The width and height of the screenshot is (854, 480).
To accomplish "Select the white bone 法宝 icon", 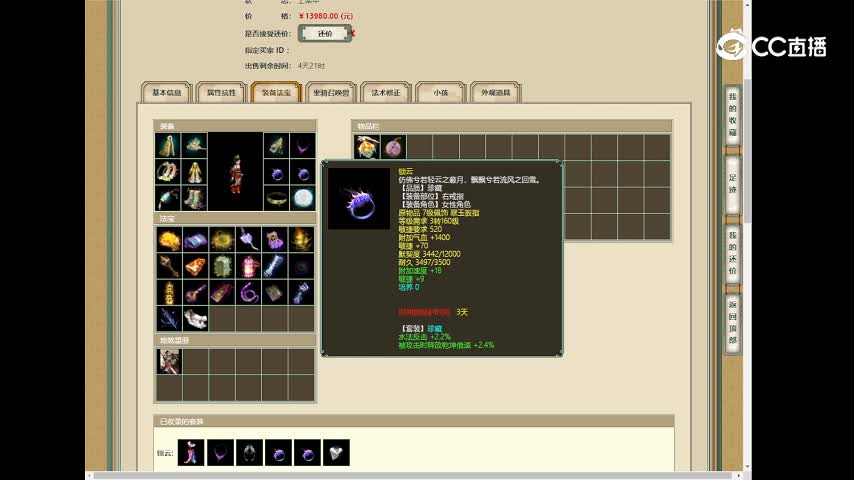I will pyautogui.click(x=196, y=319).
